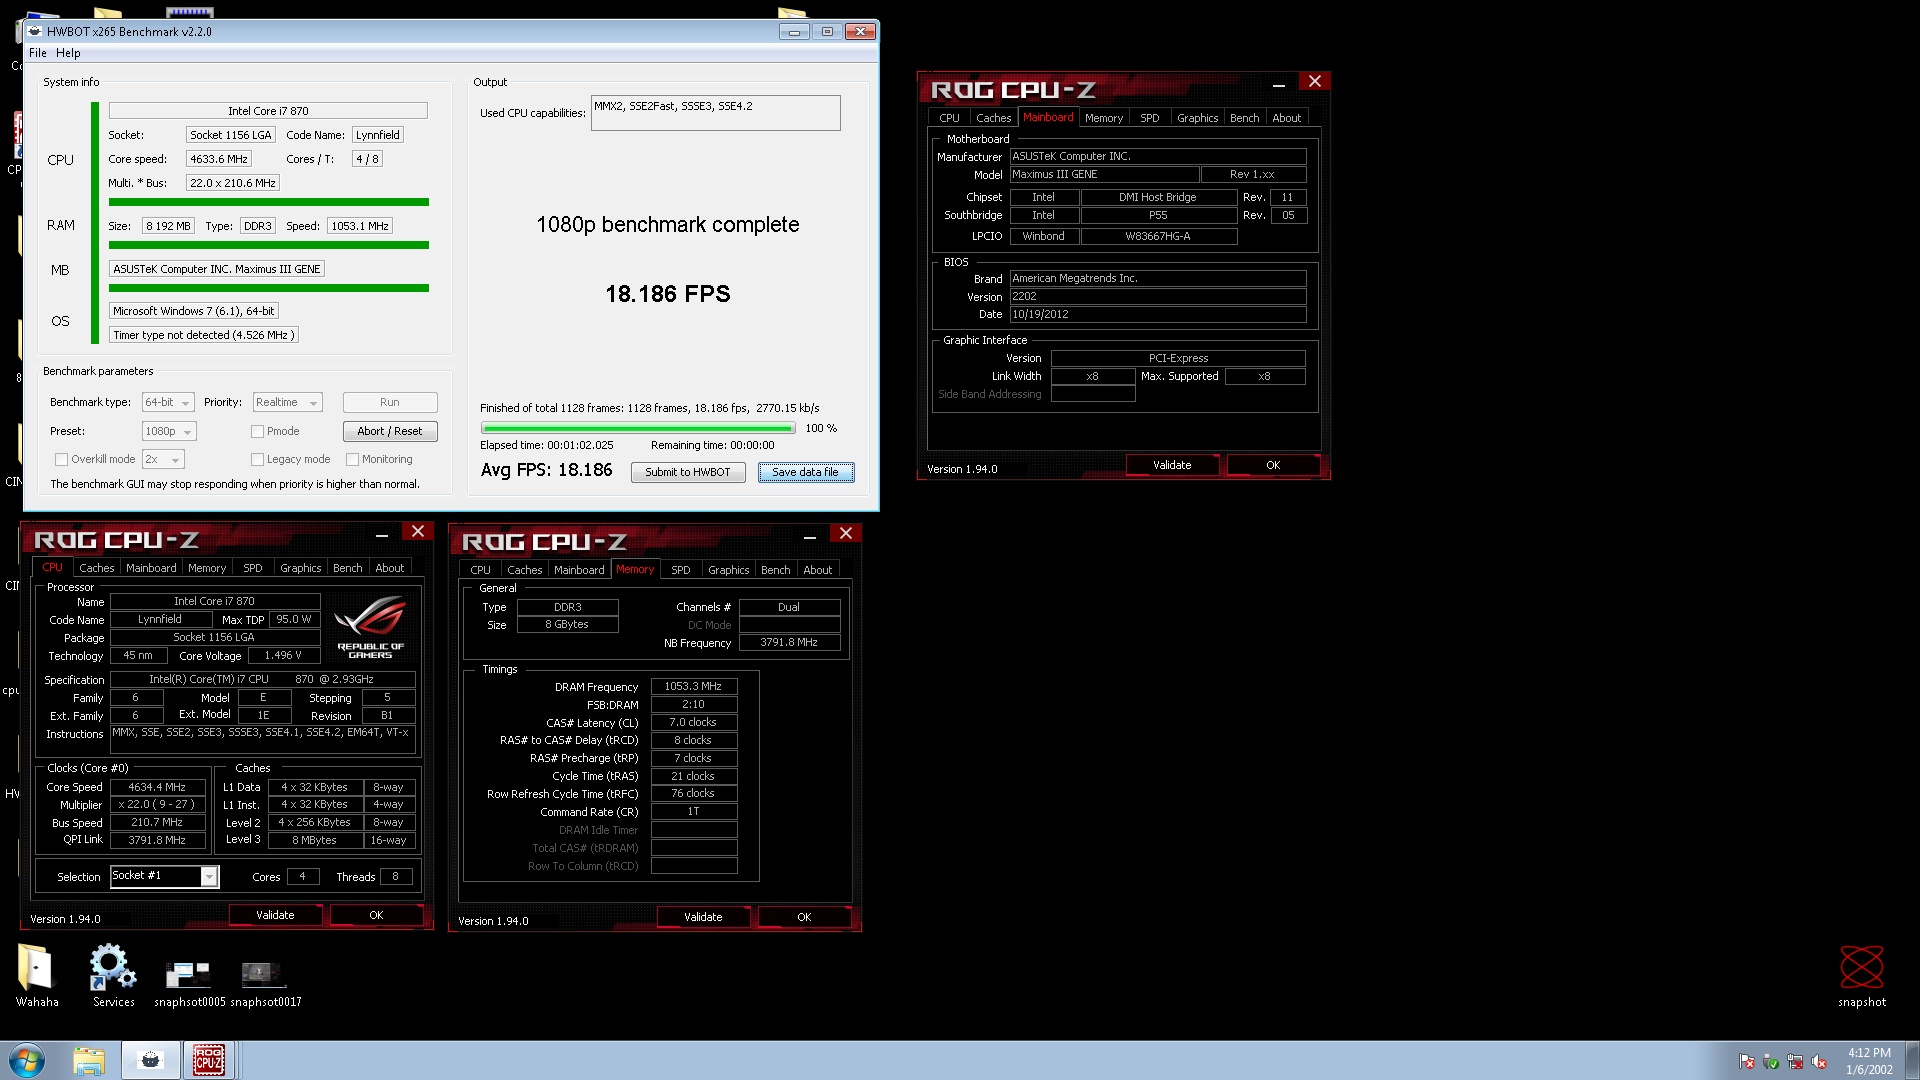Screen dimensions: 1920x1080
Task: Open the Services desktop shortcut
Action: coord(113,974)
